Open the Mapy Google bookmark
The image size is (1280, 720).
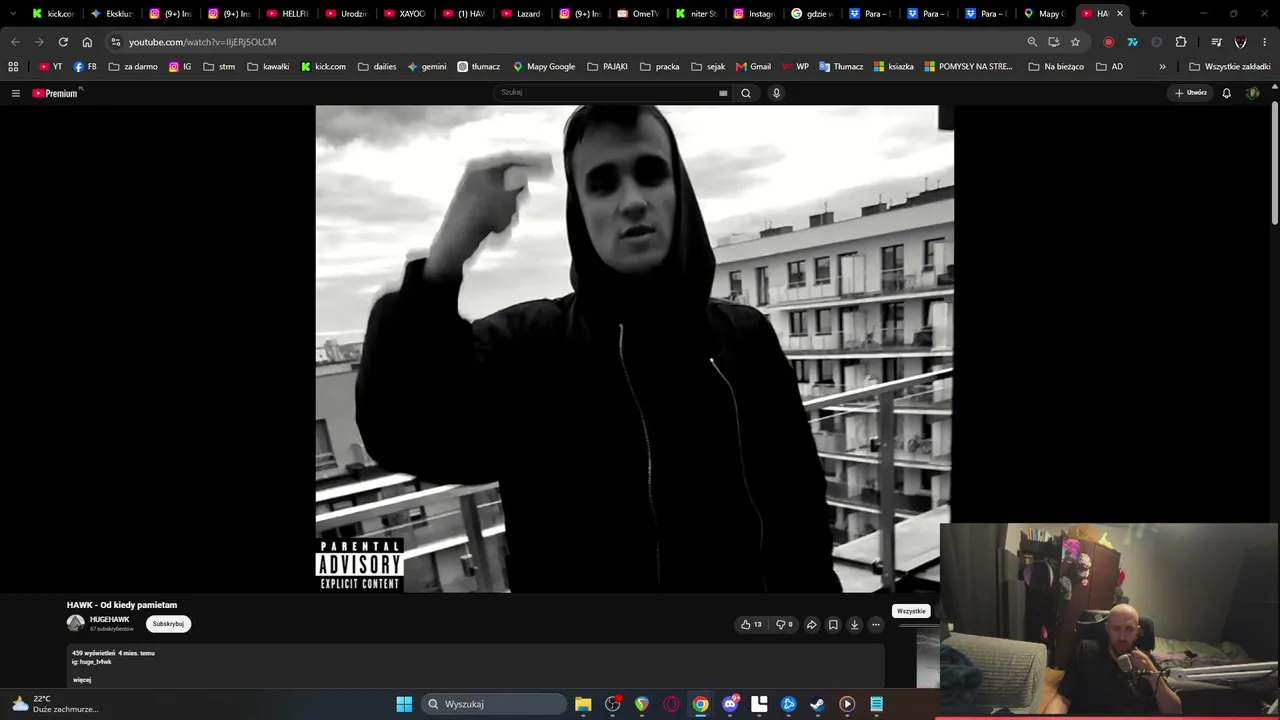point(544,67)
